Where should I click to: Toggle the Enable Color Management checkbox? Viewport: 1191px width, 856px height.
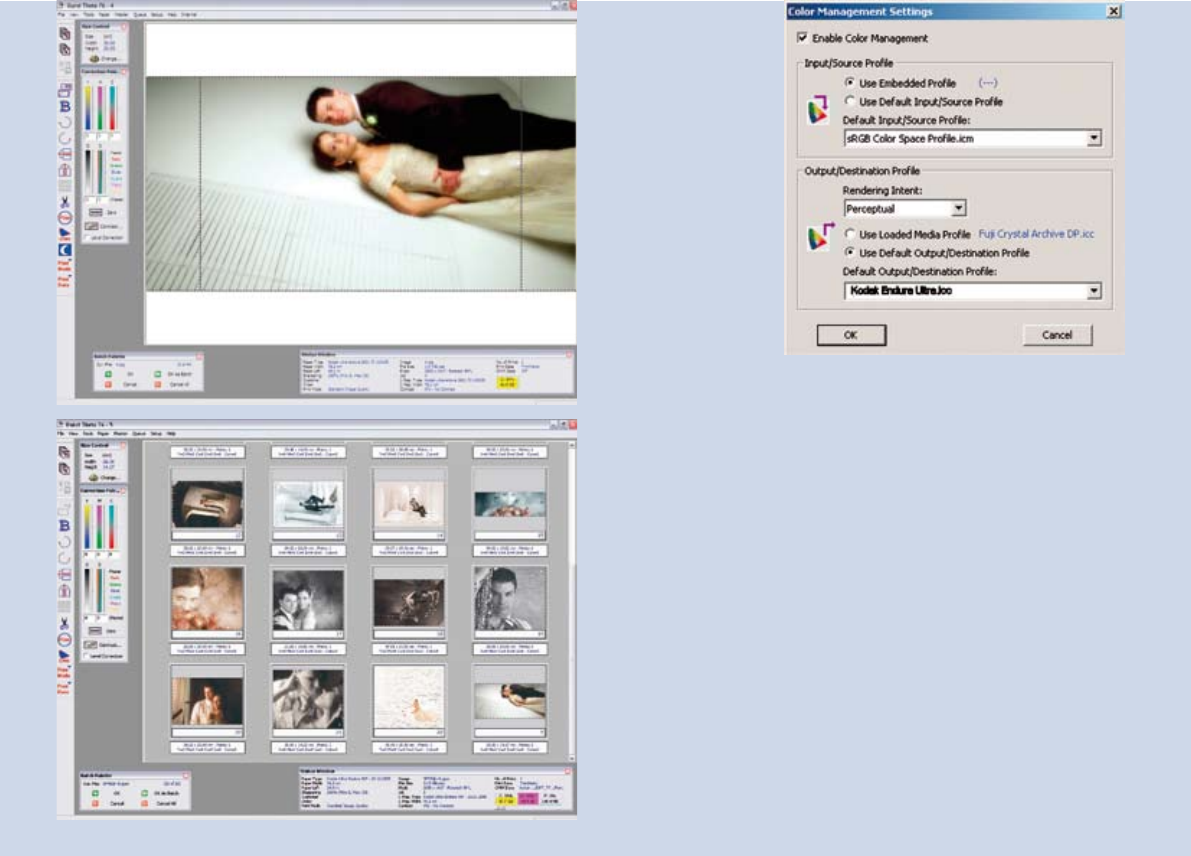(x=802, y=37)
